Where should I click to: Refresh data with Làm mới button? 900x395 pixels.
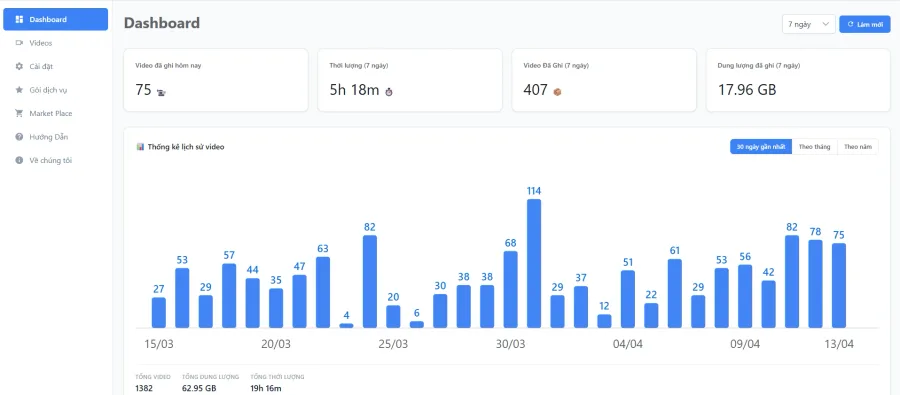(x=864, y=24)
